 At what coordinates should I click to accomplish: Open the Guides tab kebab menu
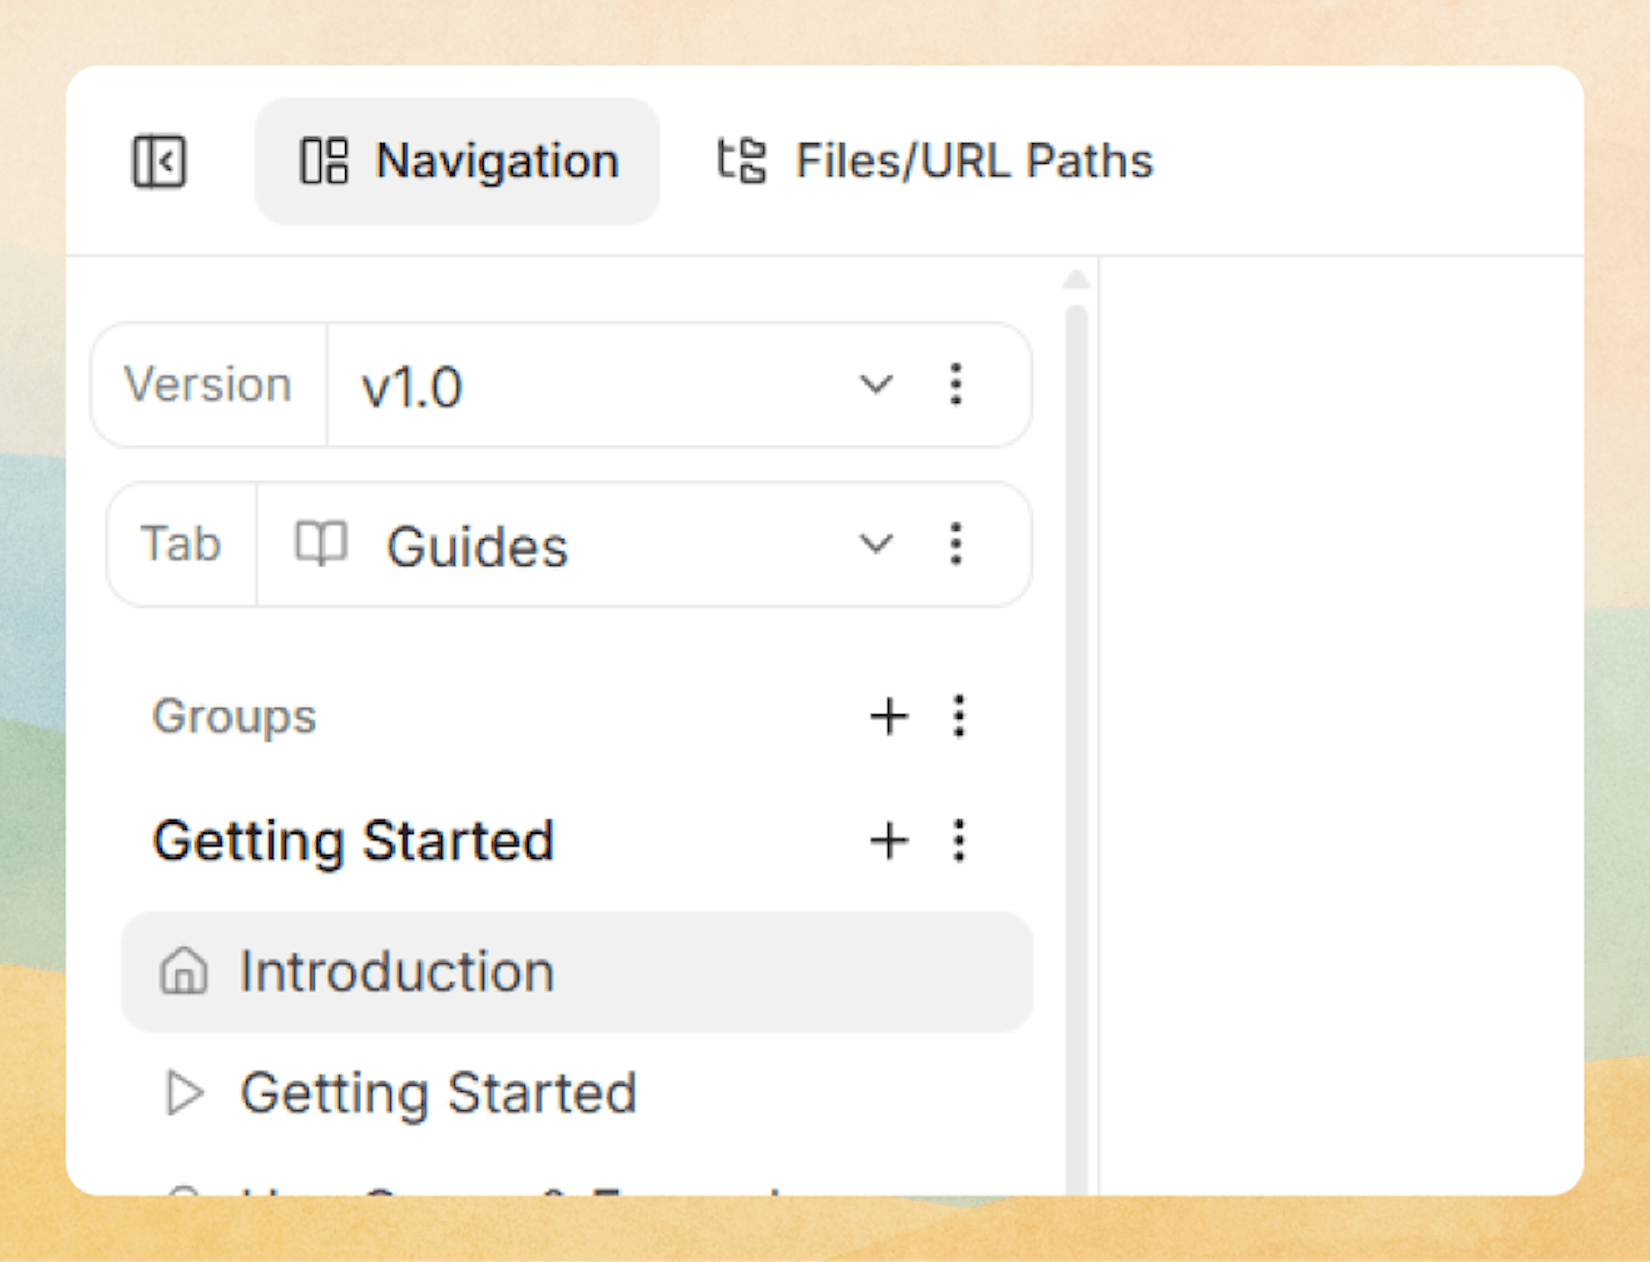956,545
